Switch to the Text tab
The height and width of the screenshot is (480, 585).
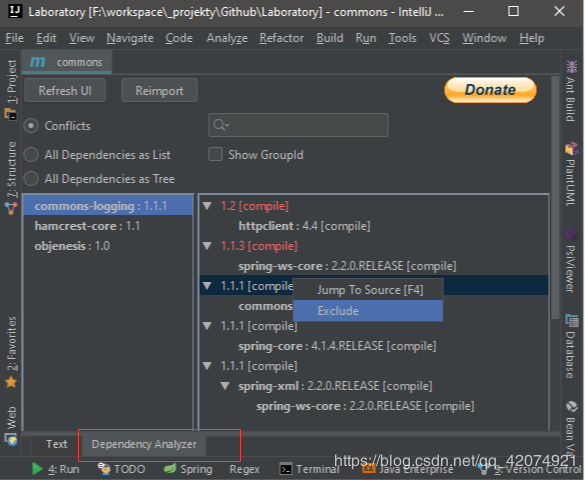56,444
